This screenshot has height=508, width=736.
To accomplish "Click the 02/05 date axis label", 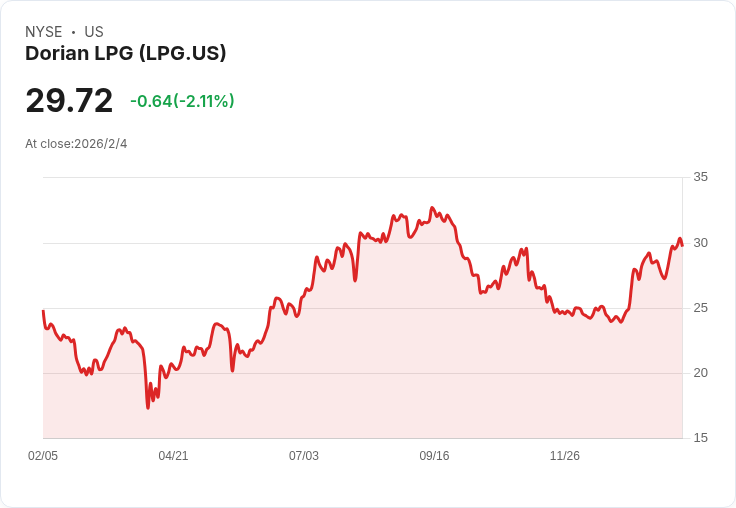I will point(43,456).
